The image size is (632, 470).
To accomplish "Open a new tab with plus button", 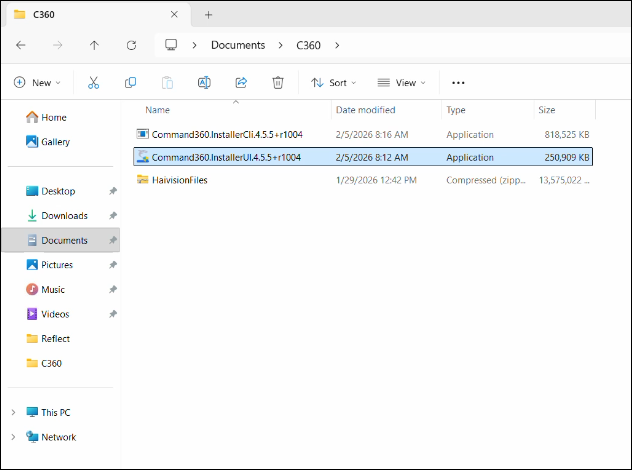I will pos(209,15).
